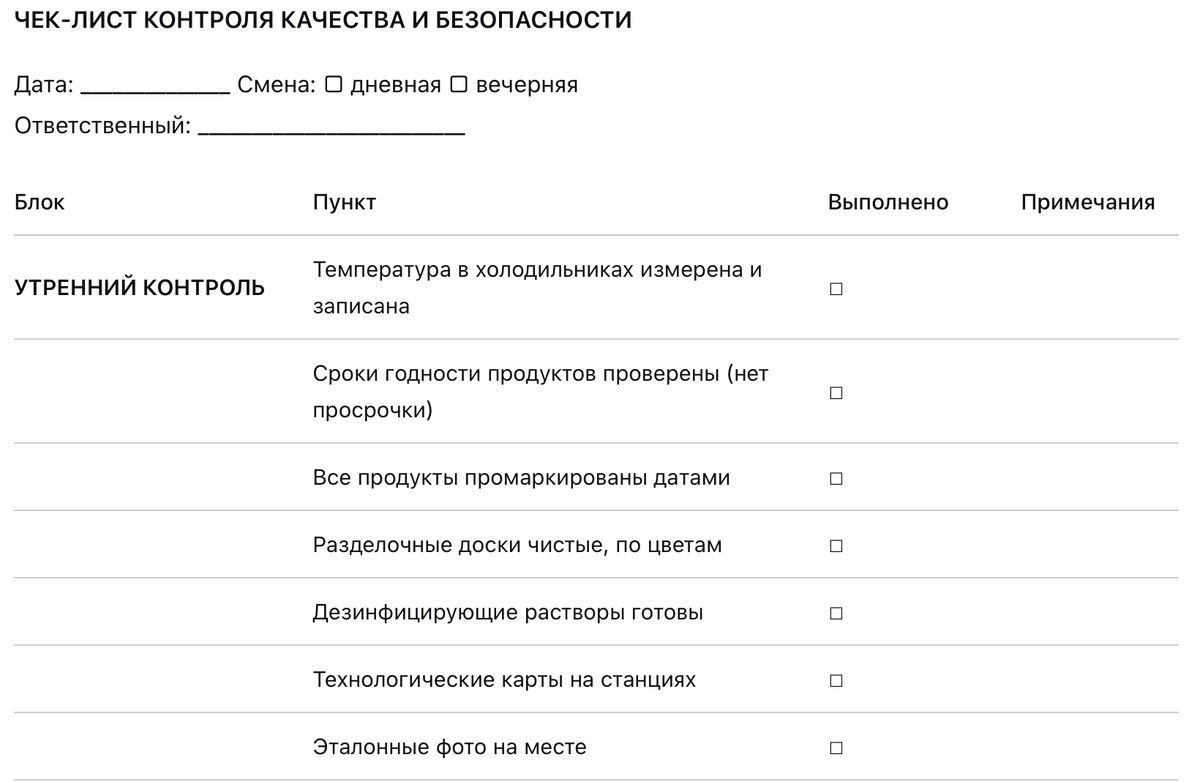Screen dimensions: 1200x782
Task: Click the 'Смена:' label text
Action: pos(277,85)
